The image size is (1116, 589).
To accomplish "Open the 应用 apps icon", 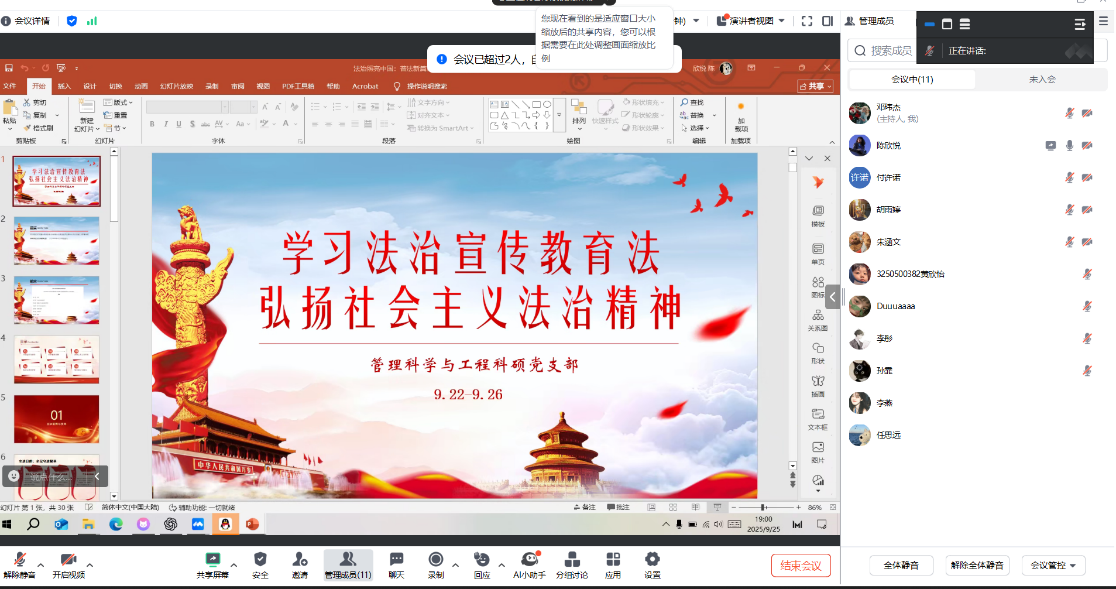I will click(612, 560).
